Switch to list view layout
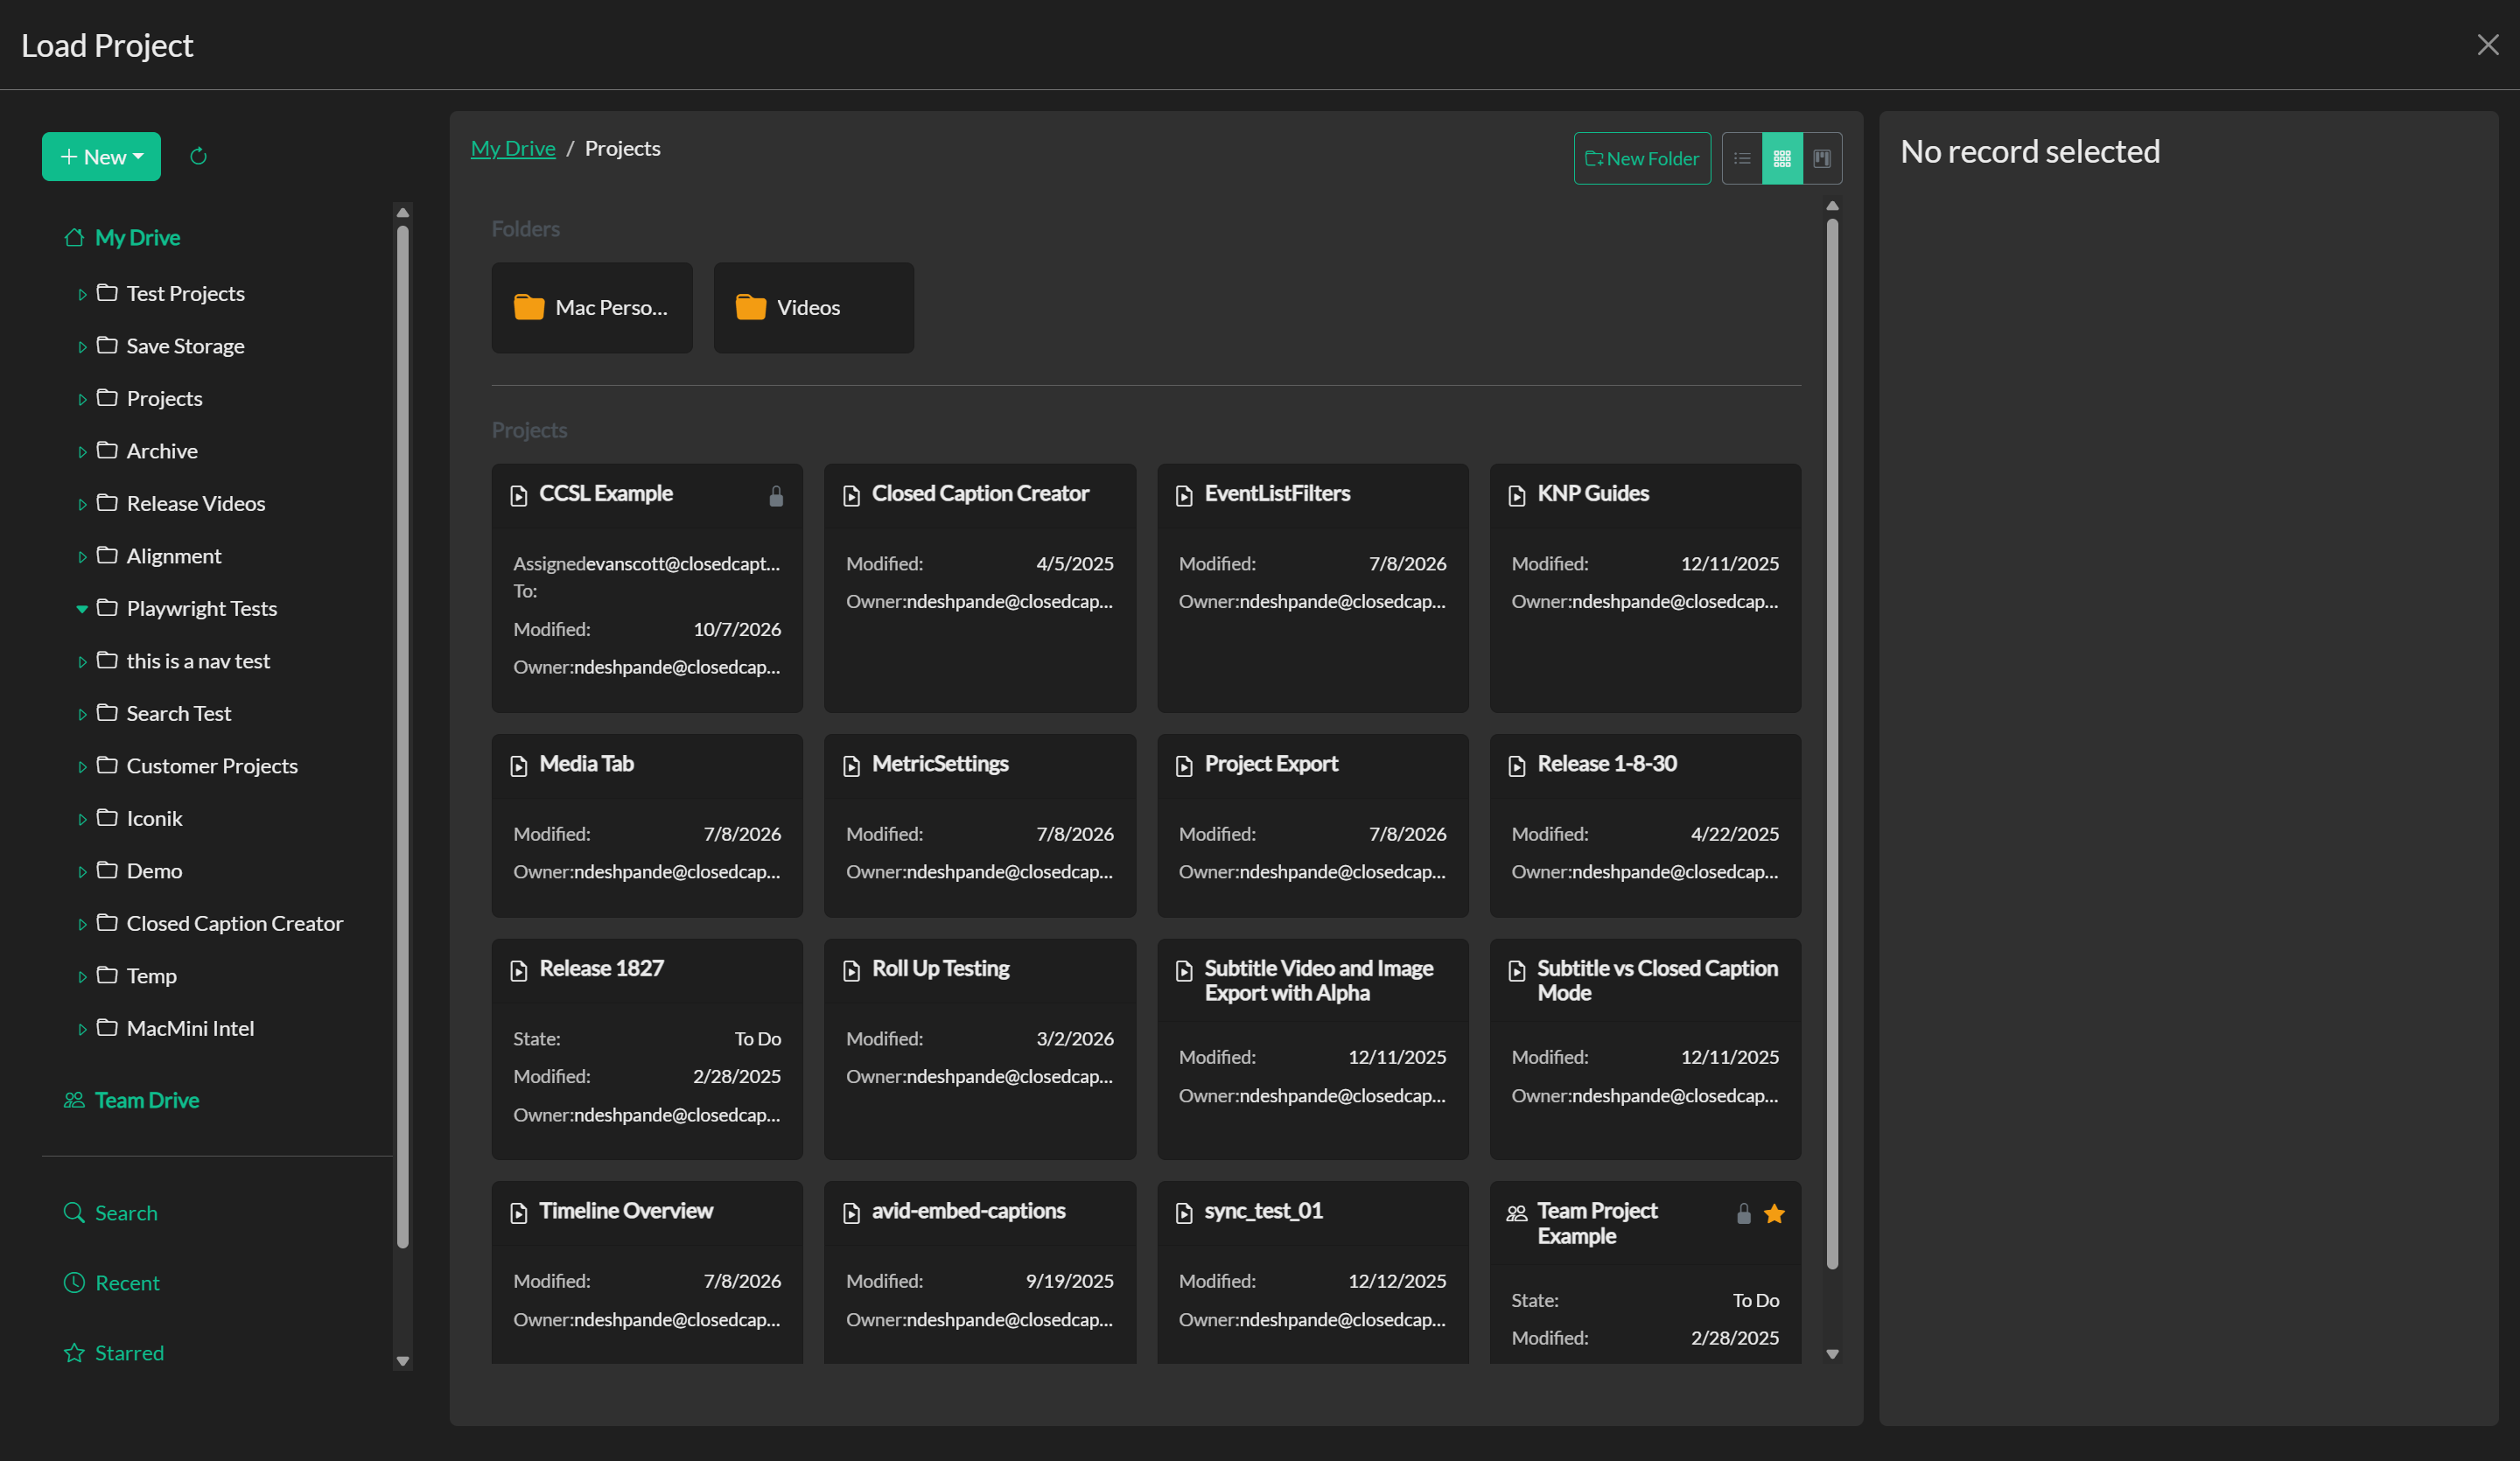2520x1461 pixels. (1742, 158)
